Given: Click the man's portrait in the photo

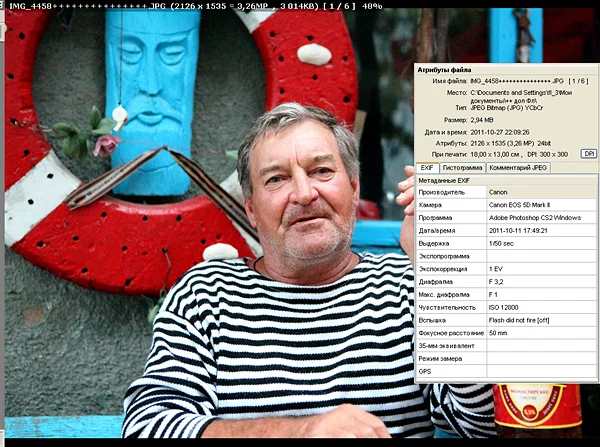Looking at the screenshot, I should [x=300, y=184].
